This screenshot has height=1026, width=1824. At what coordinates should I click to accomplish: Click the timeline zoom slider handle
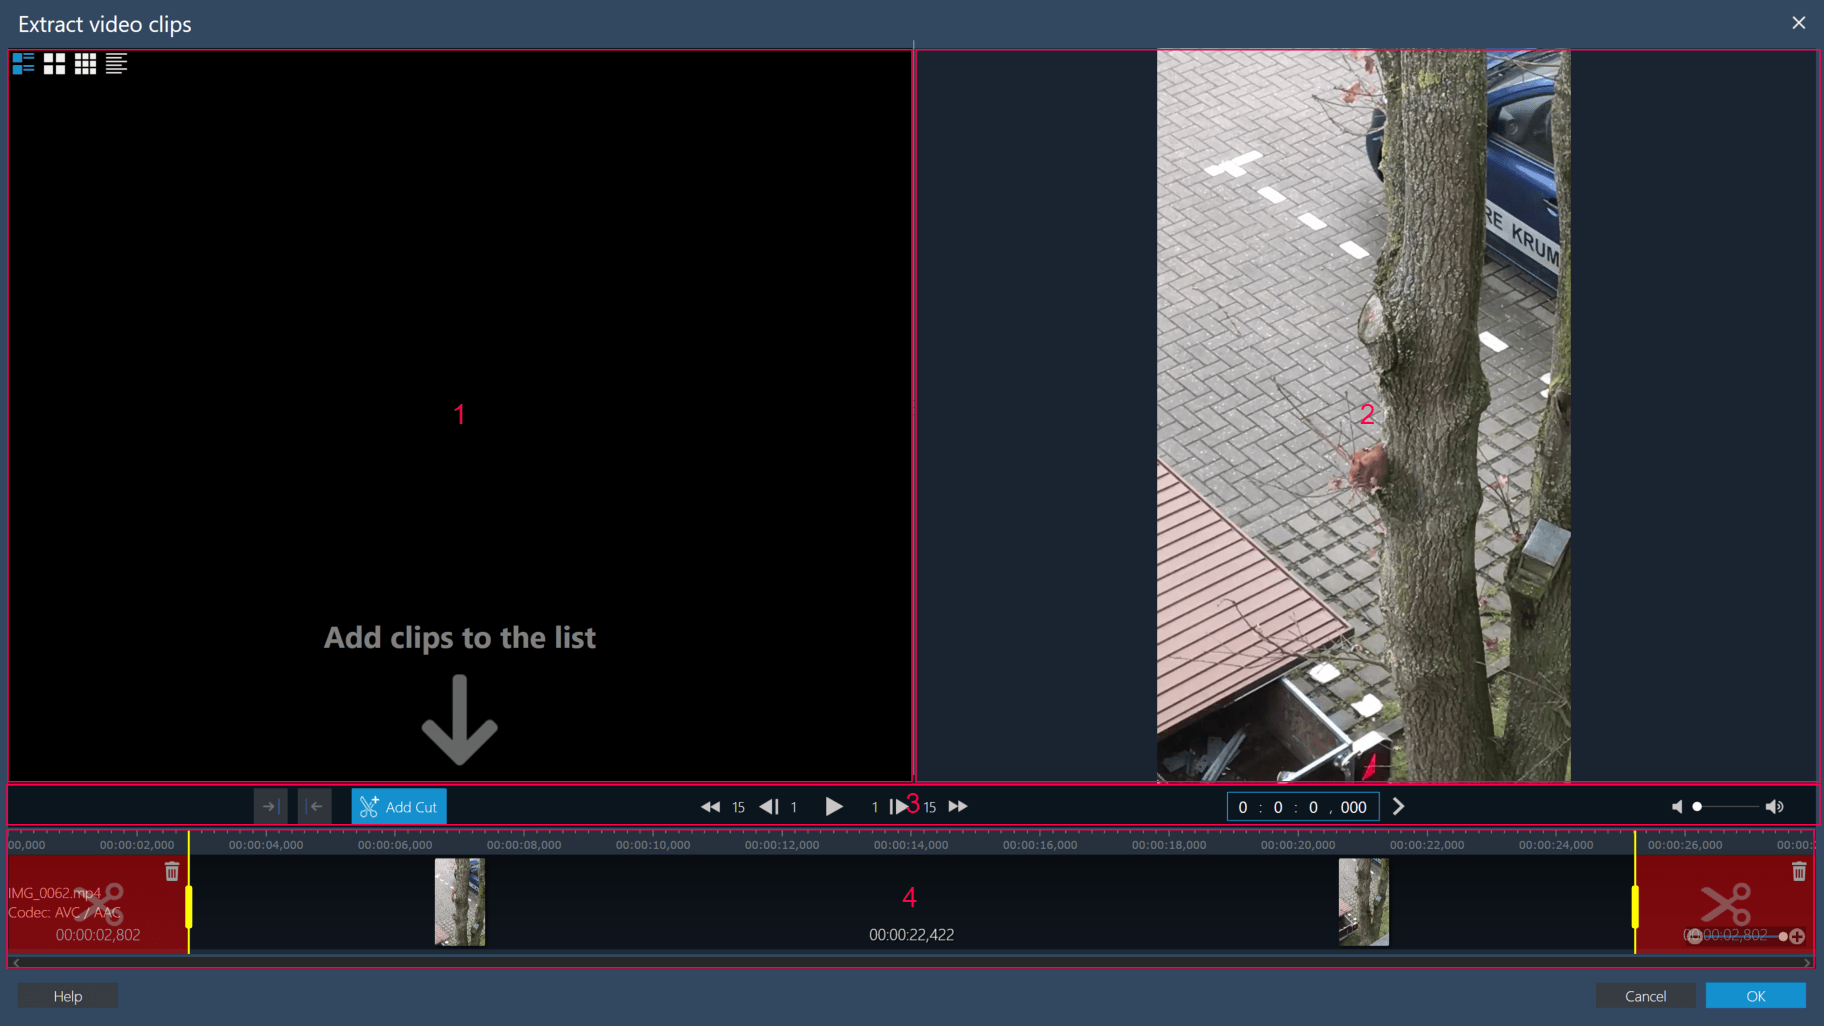[x=1783, y=937]
